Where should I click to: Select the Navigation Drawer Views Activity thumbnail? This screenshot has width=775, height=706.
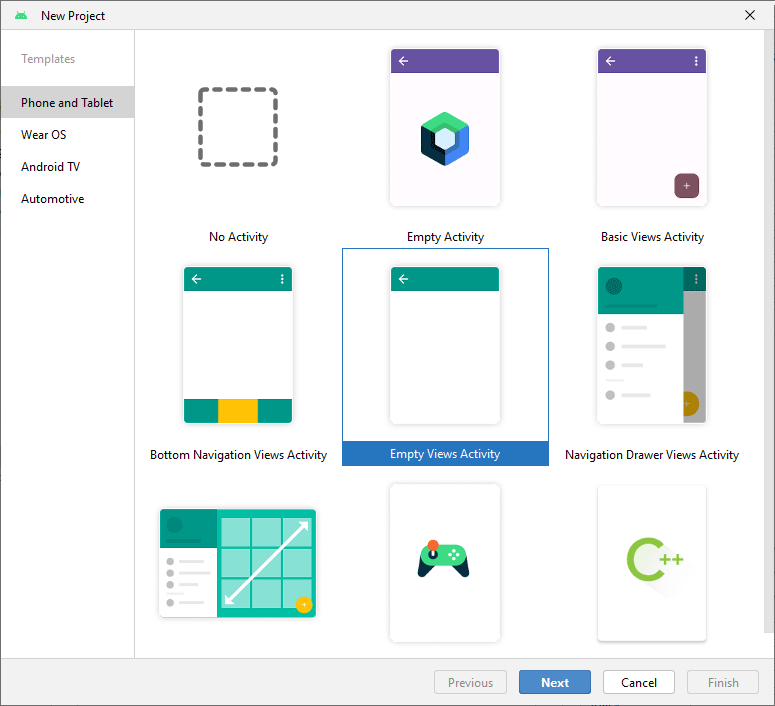click(x=652, y=345)
